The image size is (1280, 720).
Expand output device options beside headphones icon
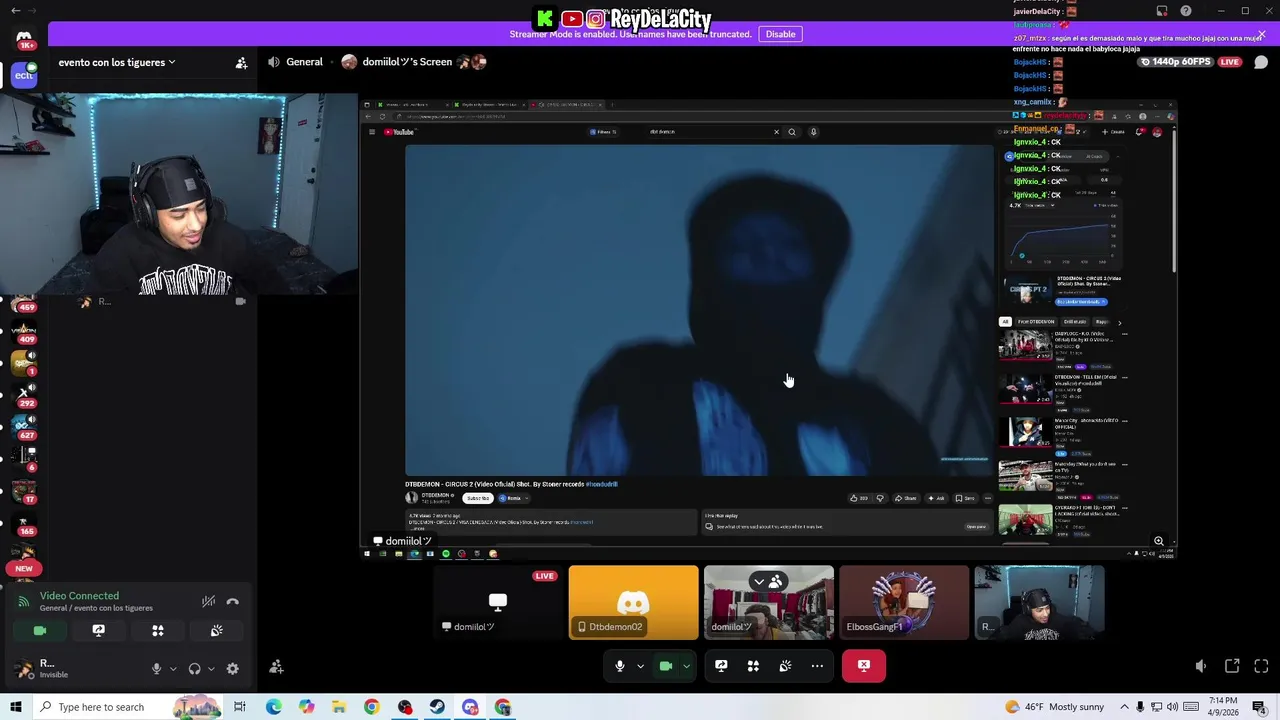pyautogui.click(x=211, y=669)
